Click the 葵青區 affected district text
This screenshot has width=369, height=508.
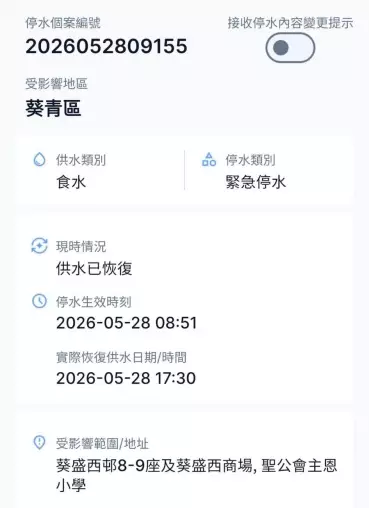tap(53, 108)
